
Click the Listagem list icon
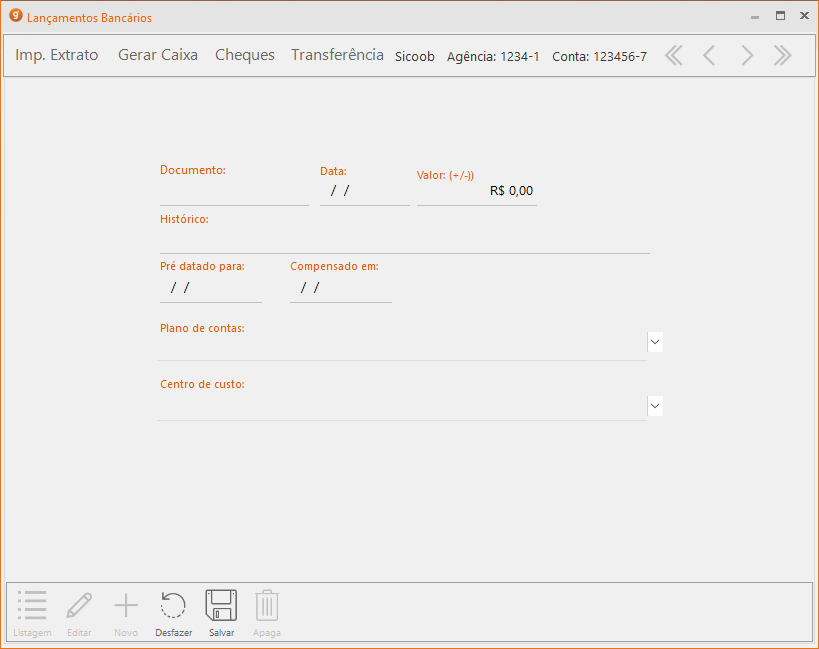coord(32,605)
